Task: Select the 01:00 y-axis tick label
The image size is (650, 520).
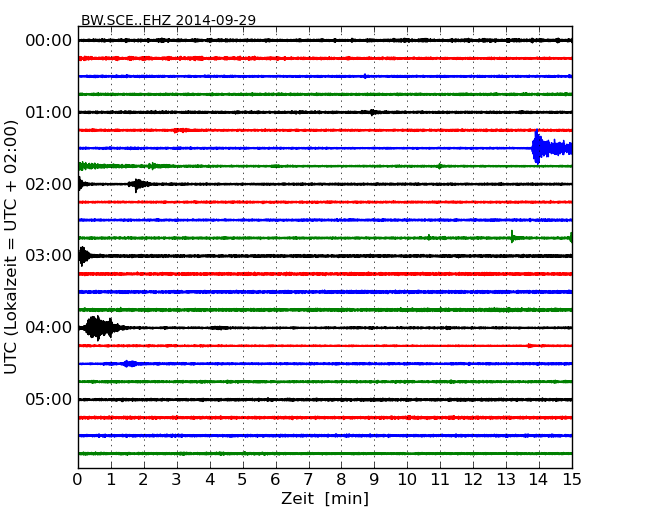Action: click(x=48, y=112)
